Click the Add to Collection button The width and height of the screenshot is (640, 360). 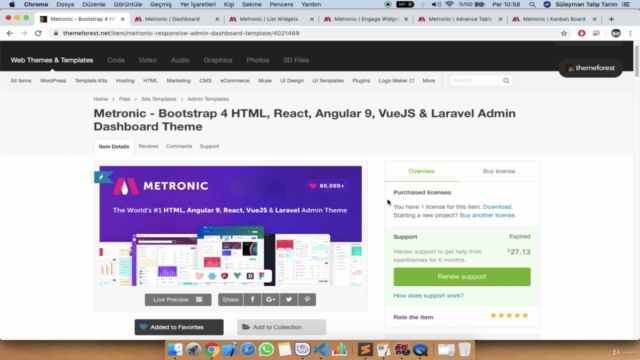point(282,327)
